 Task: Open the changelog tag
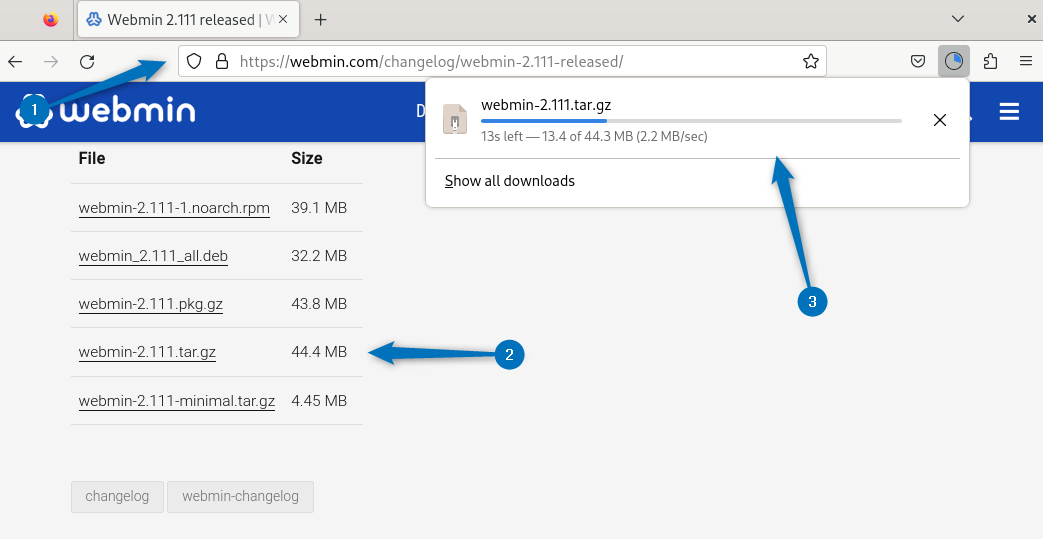(117, 496)
